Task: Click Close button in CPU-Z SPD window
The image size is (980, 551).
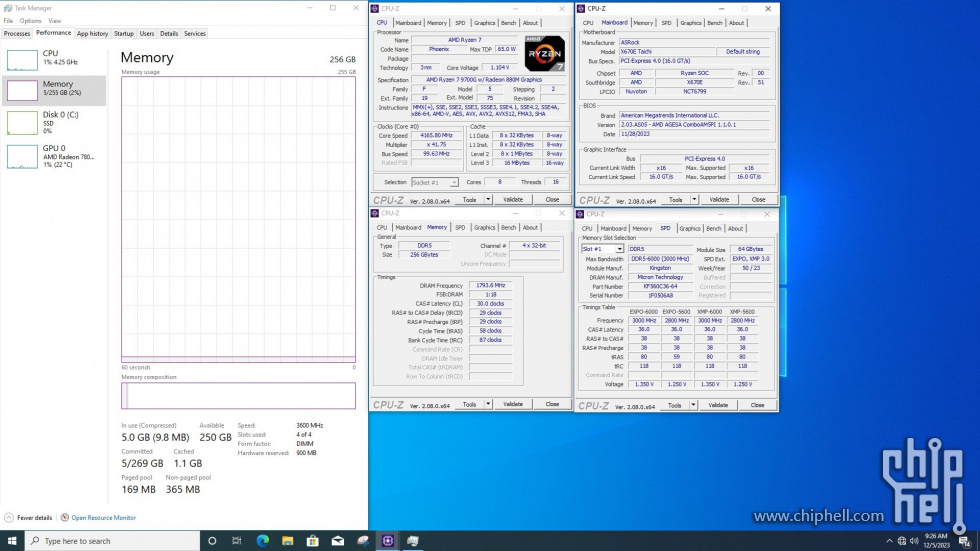Action: tap(757, 405)
